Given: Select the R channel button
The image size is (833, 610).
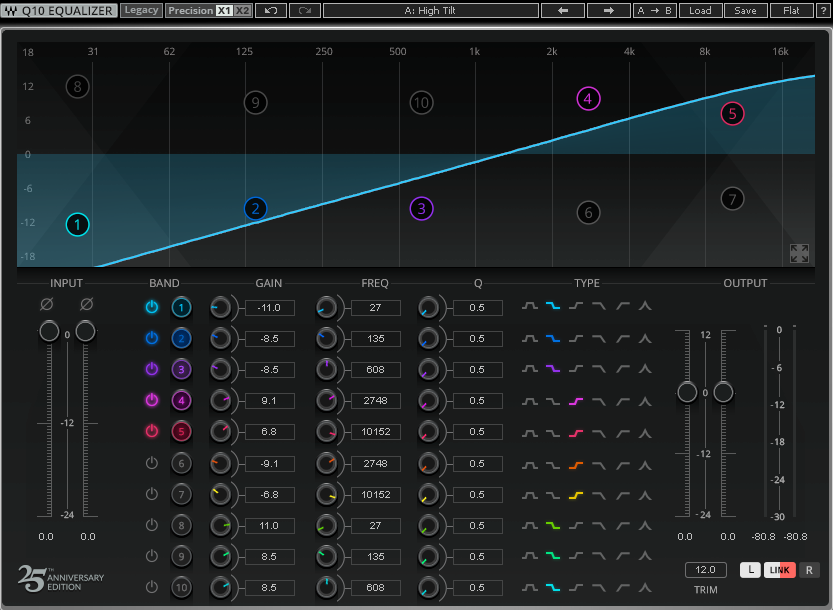Looking at the screenshot, I should (x=809, y=570).
